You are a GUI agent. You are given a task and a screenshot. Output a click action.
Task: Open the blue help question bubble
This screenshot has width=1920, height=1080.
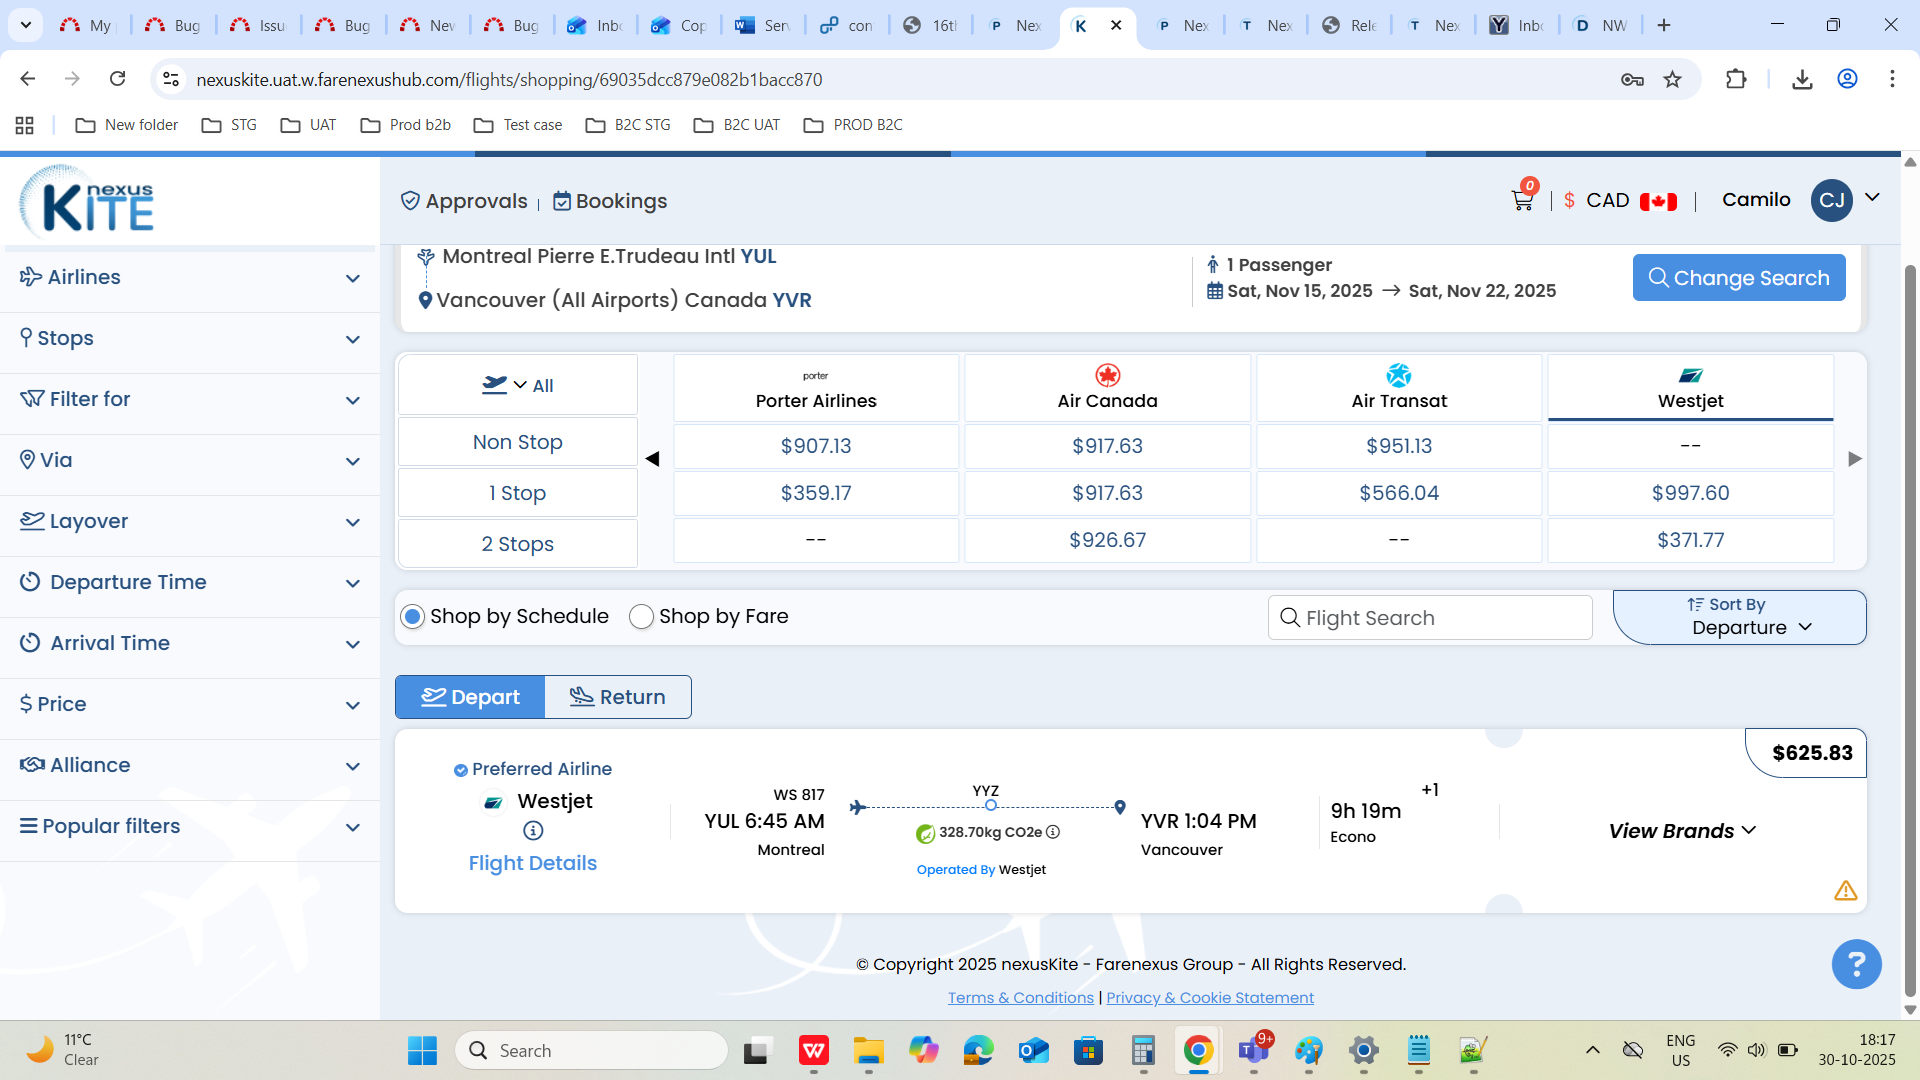tap(1856, 964)
